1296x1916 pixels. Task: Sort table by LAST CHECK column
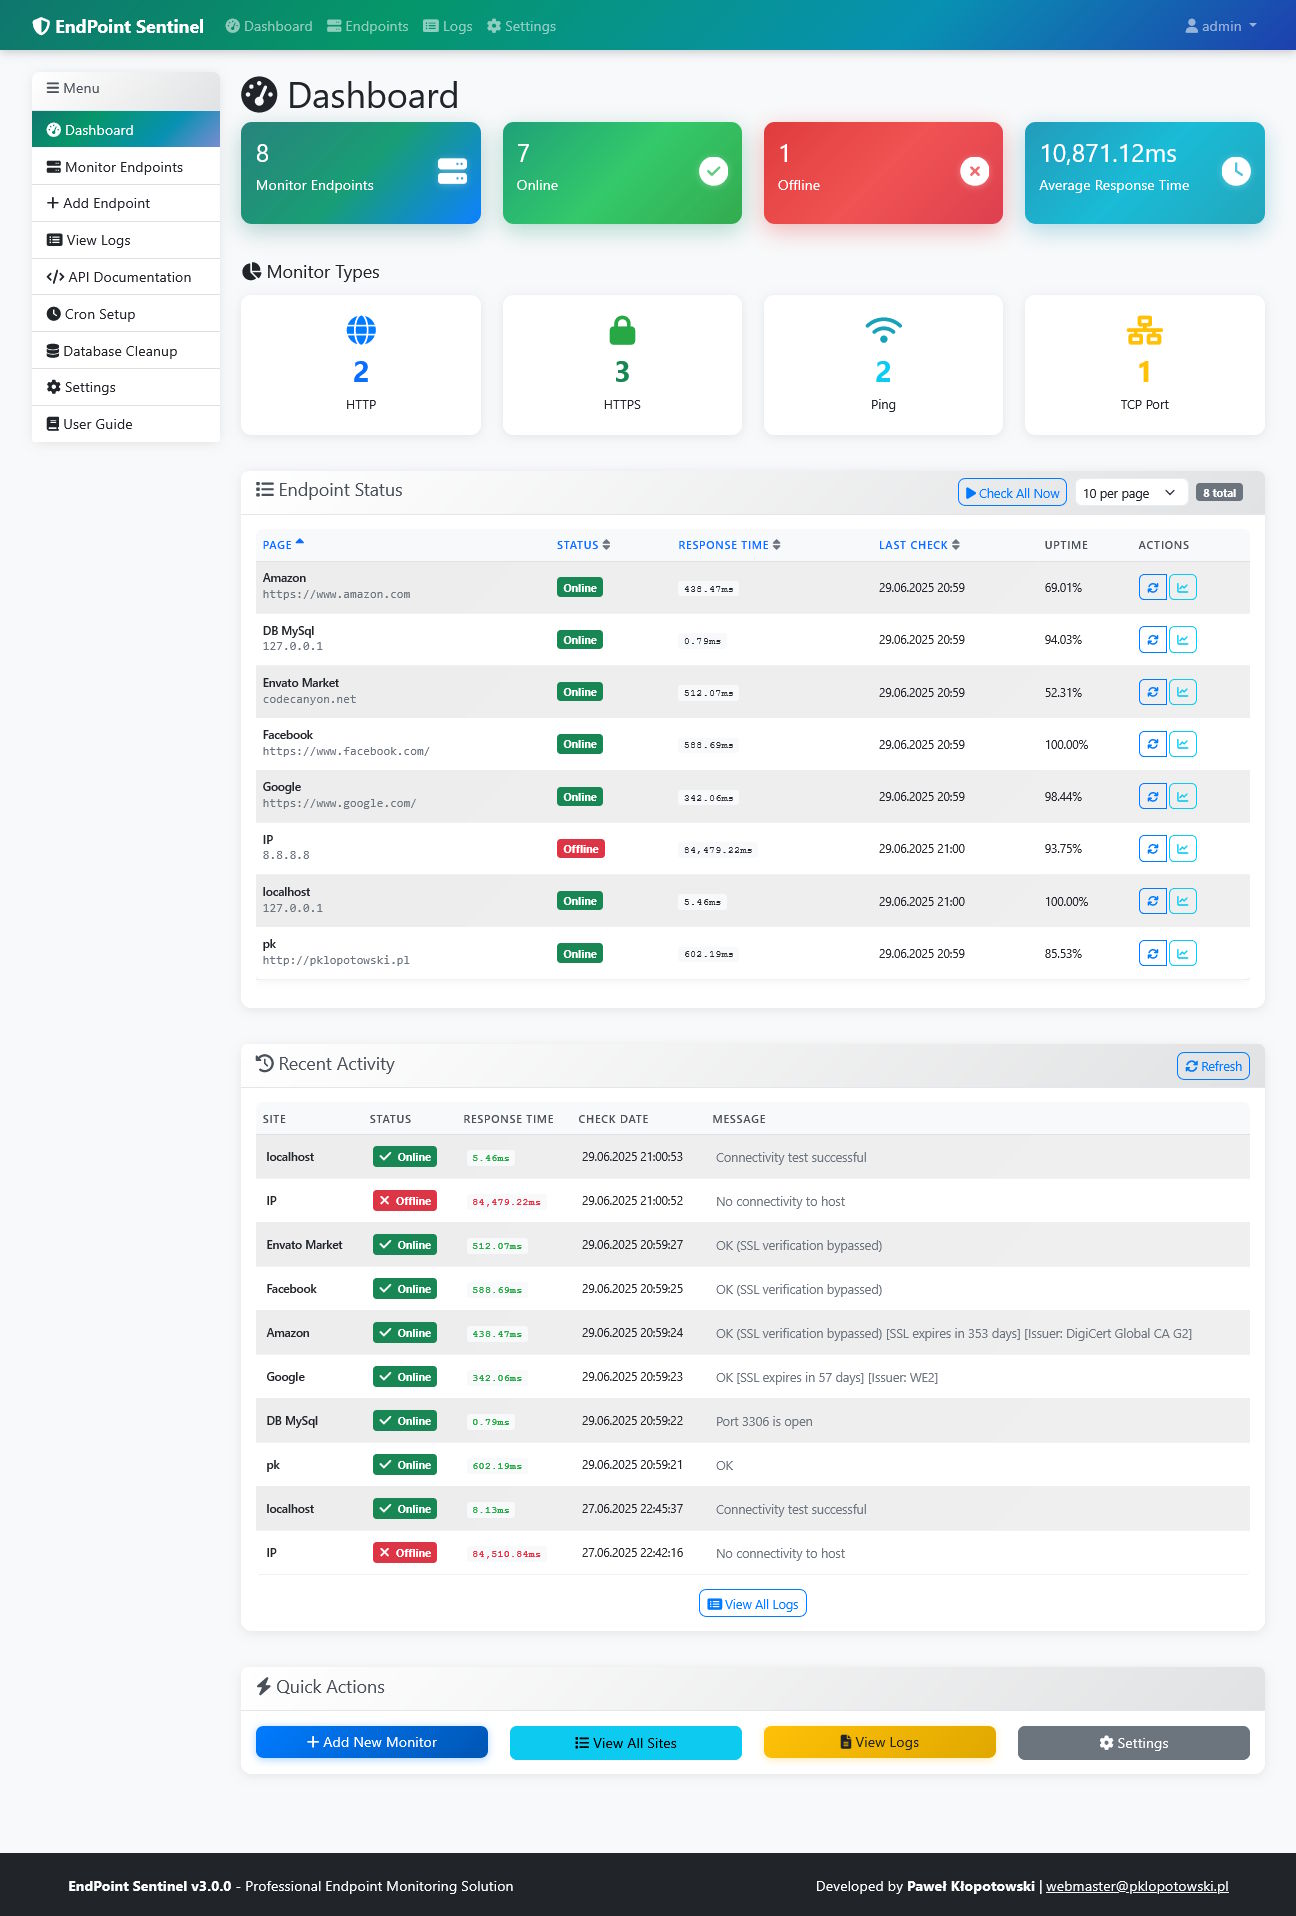919,545
